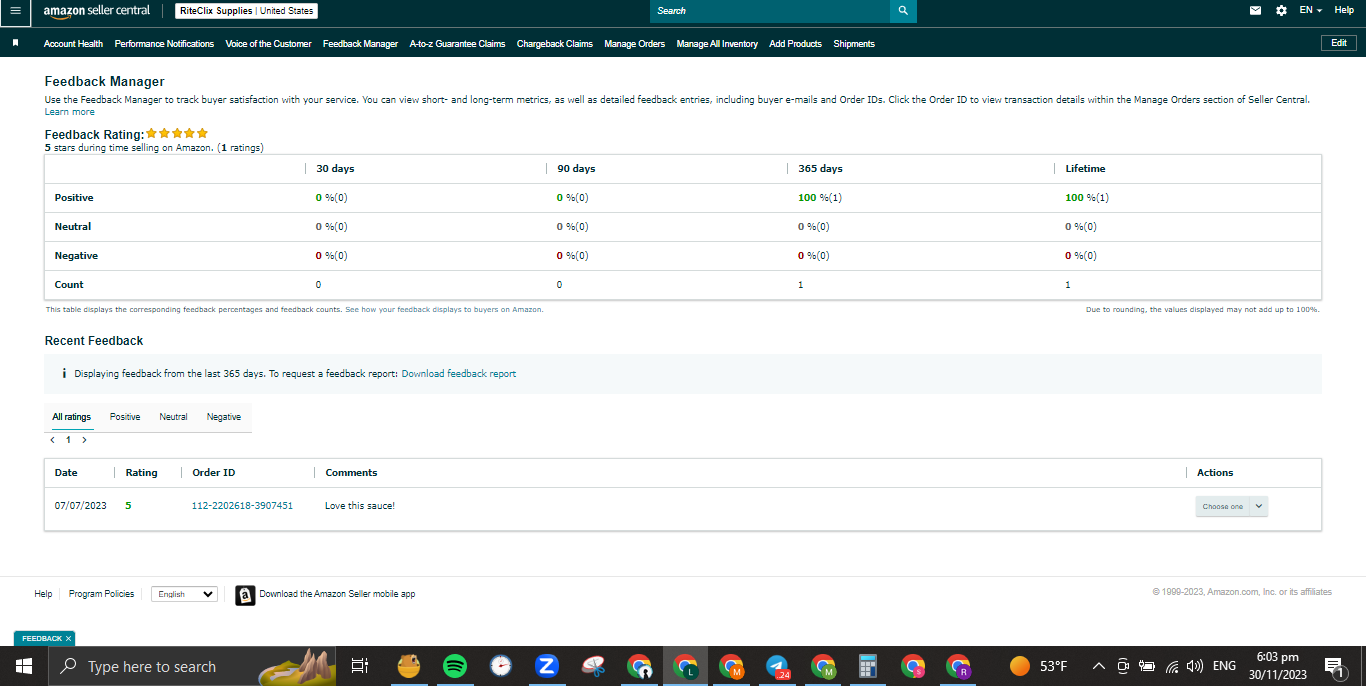Select the Negative ratings tab
The image size is (1366, 686).
[x=224, y=417]
